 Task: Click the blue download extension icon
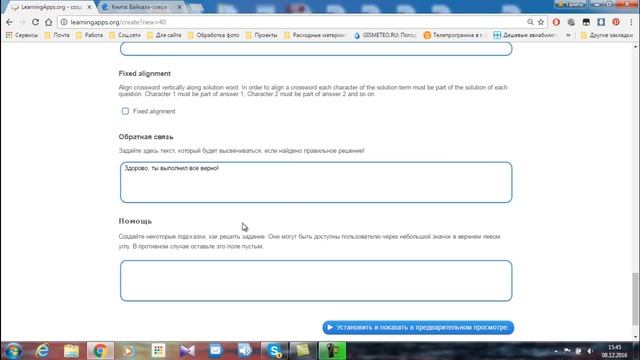click(601, 22)
